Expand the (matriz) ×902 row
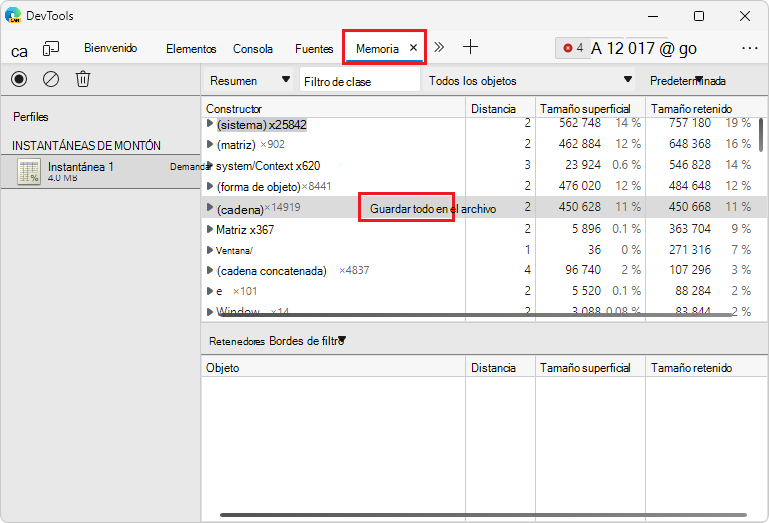This screenshot has width=769, height=523. [x=210, y=144]
